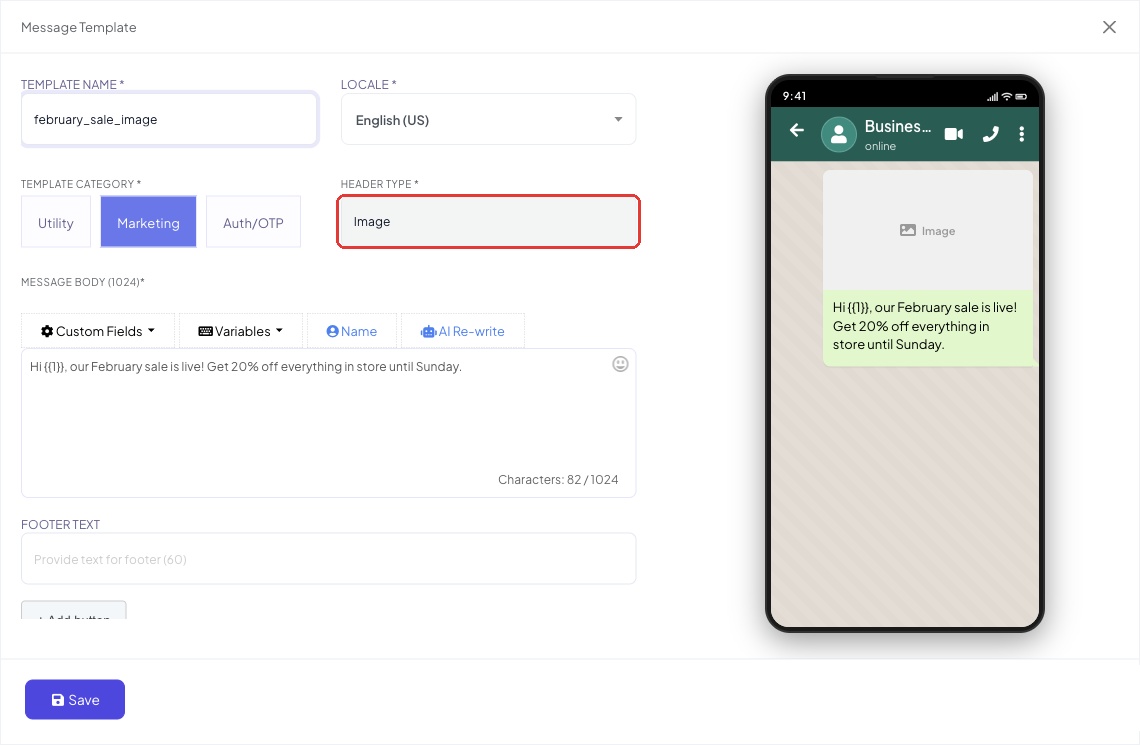Select the Utility template category
Image resolution: width=1140 pixels, height=745 pixels.
[x=56, y=222]
